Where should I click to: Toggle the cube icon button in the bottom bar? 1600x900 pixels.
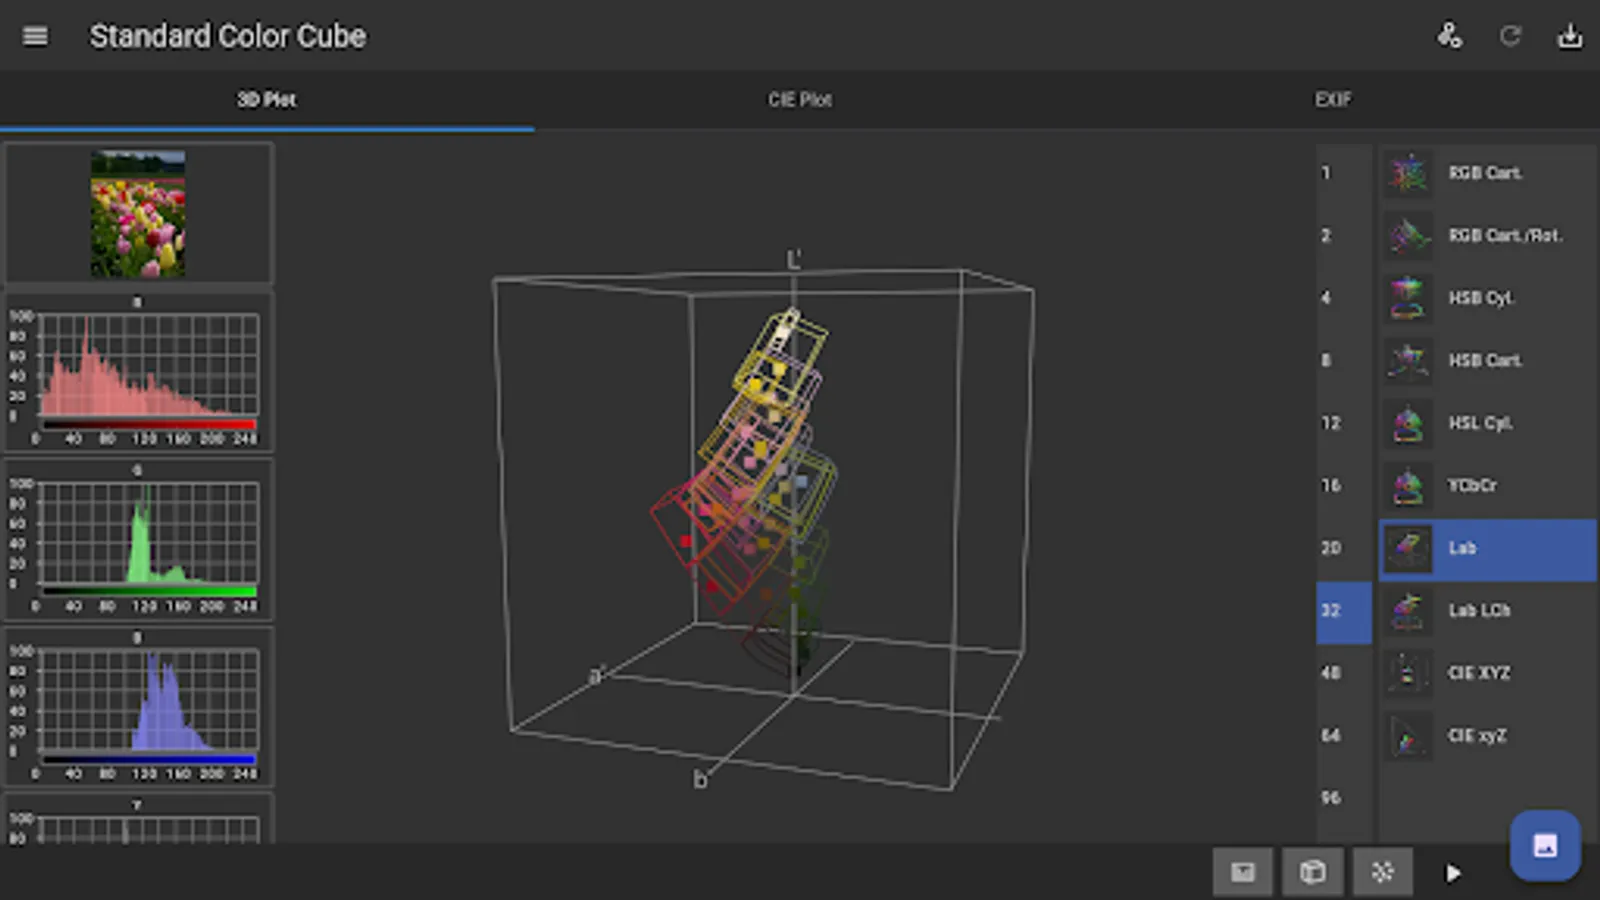pos(1313,872)
